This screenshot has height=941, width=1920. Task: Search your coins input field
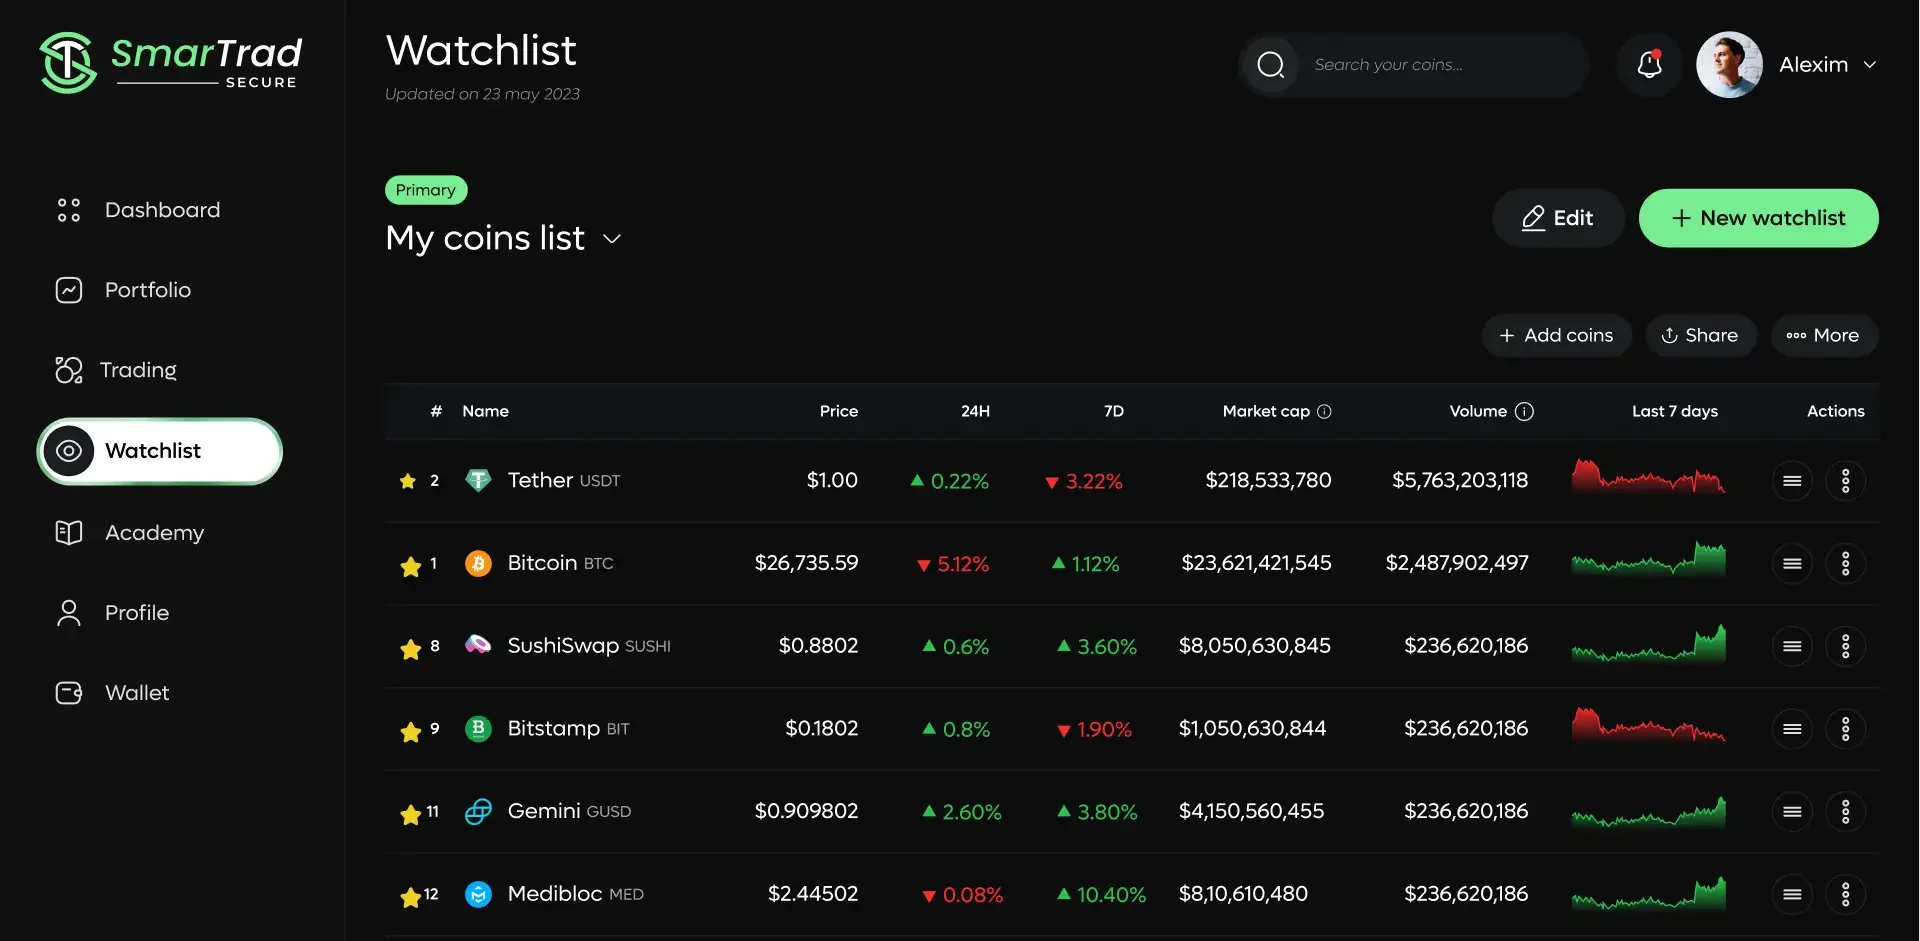pos(1414,65)
